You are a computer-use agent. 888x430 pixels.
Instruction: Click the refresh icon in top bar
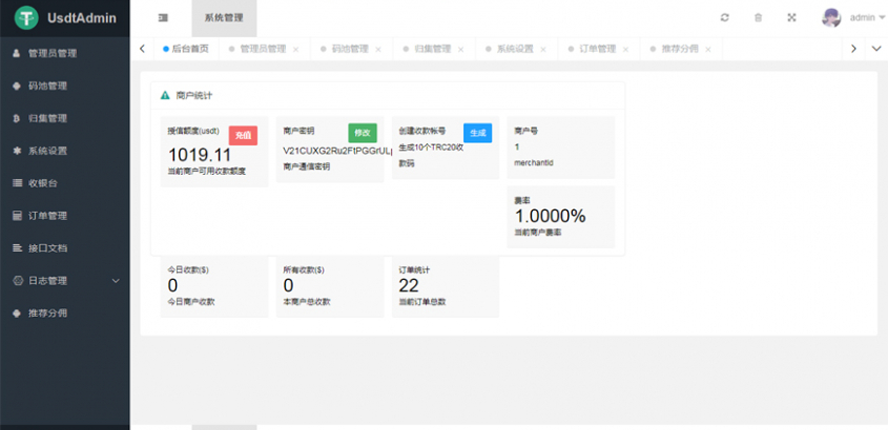(724, 18)
